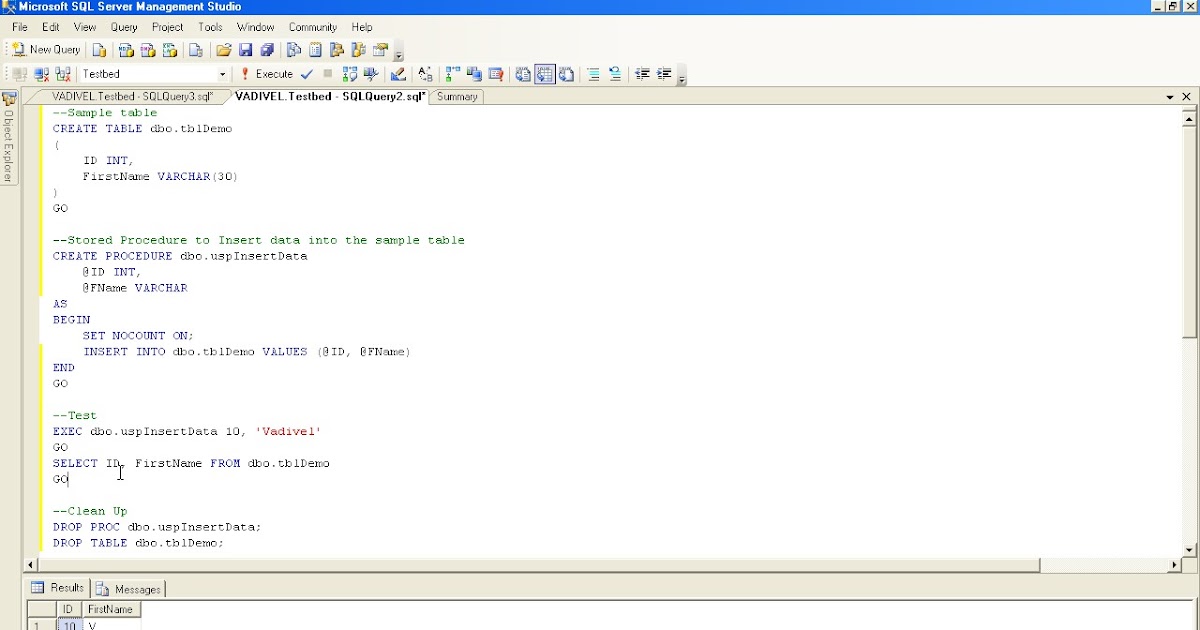Toggle Results to Text output mode
The image size is (1200, 630).
(x=521, y=73)
